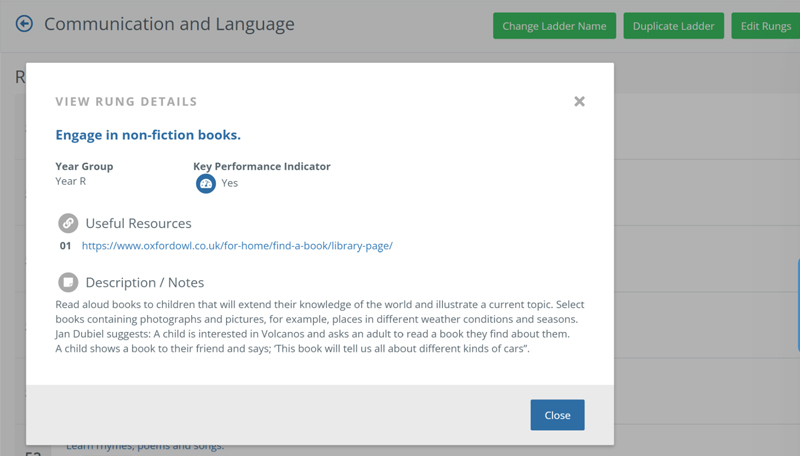Viewport: 800px width, 456px height.
Task: Close the dialog with the X icon
Action: click(579, 102)
